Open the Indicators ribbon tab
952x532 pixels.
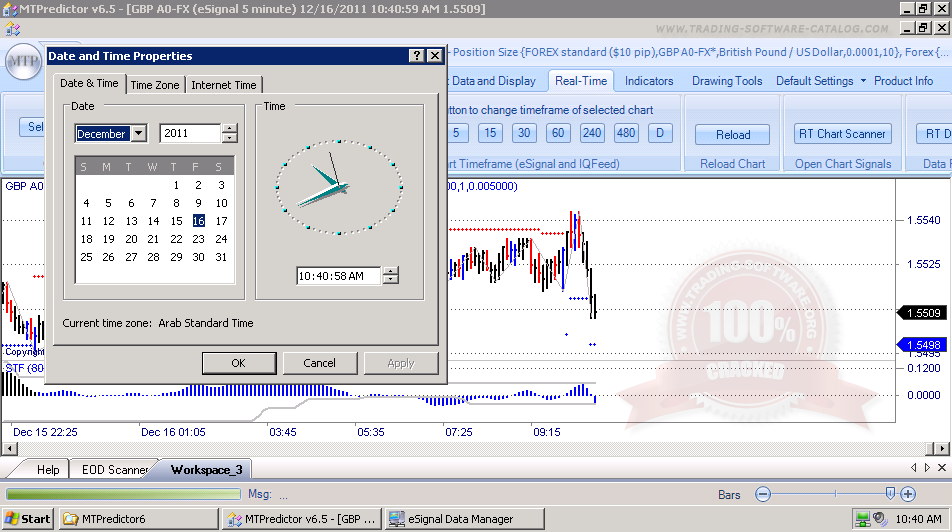[x=649, y=81]
